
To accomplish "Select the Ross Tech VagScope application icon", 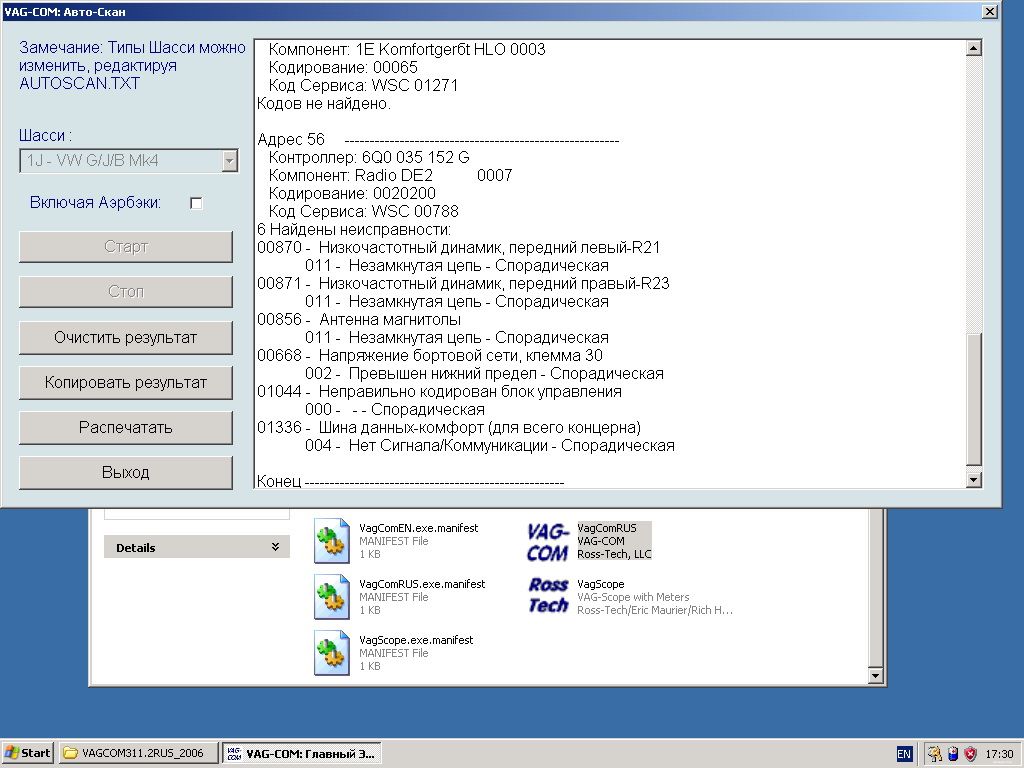I will coord(548,596).
